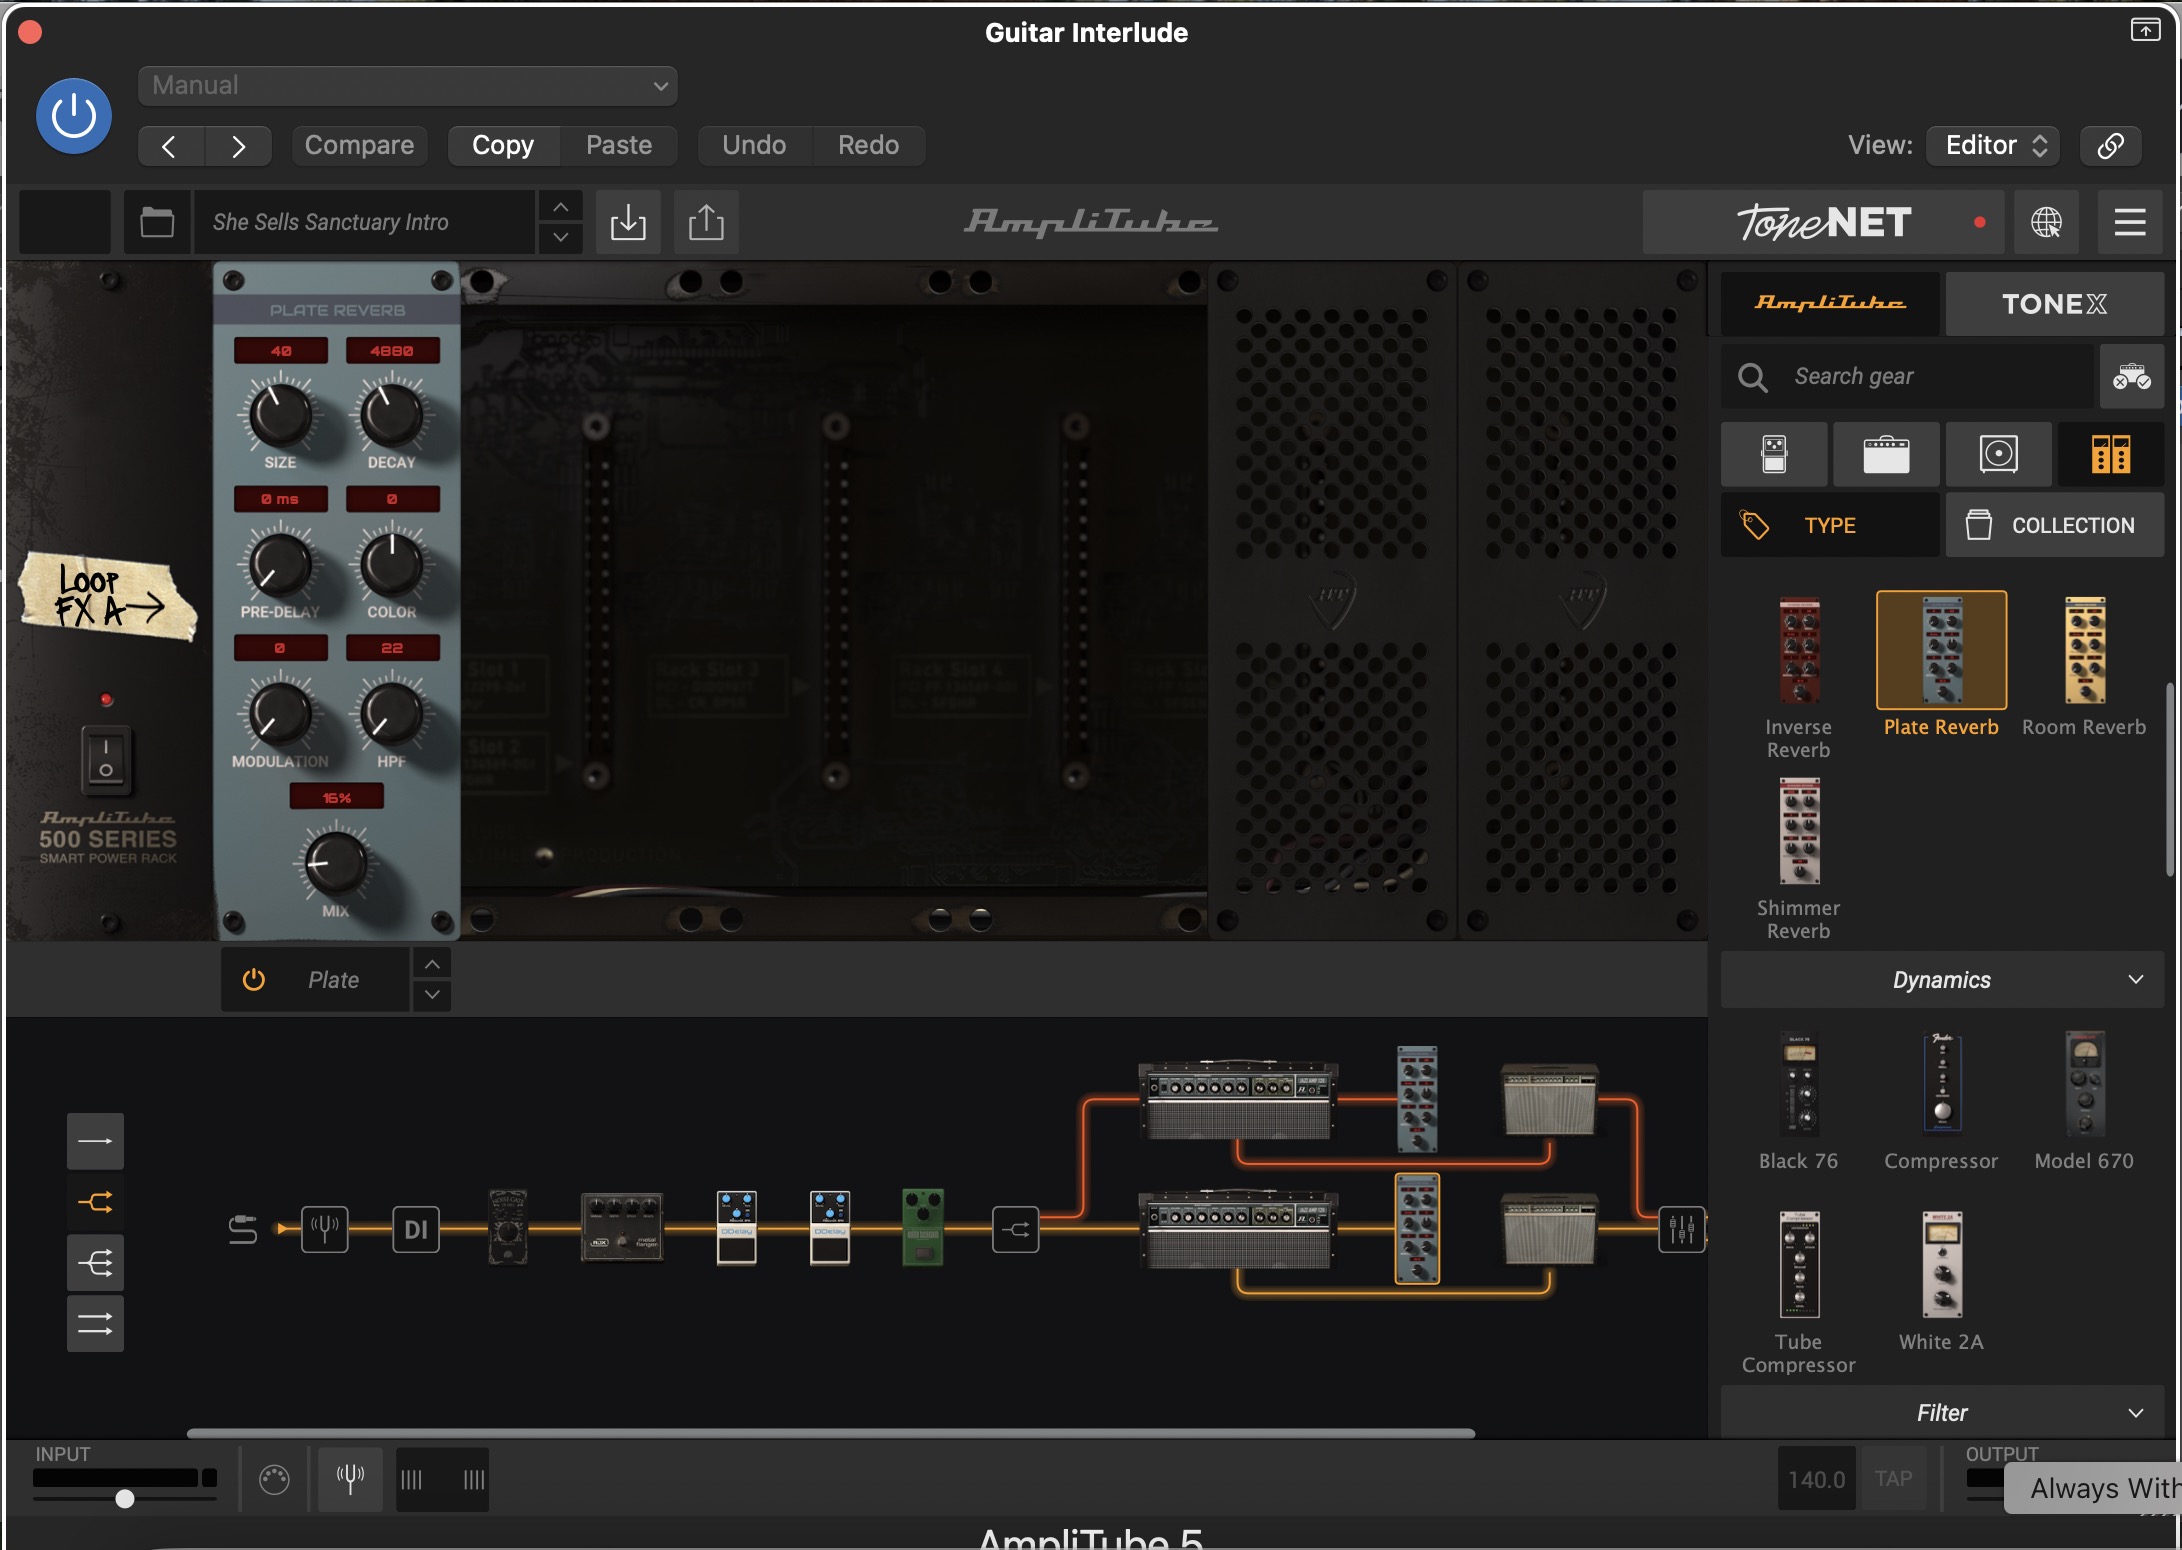This screenshot has width=2182, height=1550.
Task: Click the save preset download icon
Action: (x=628, y=222)
